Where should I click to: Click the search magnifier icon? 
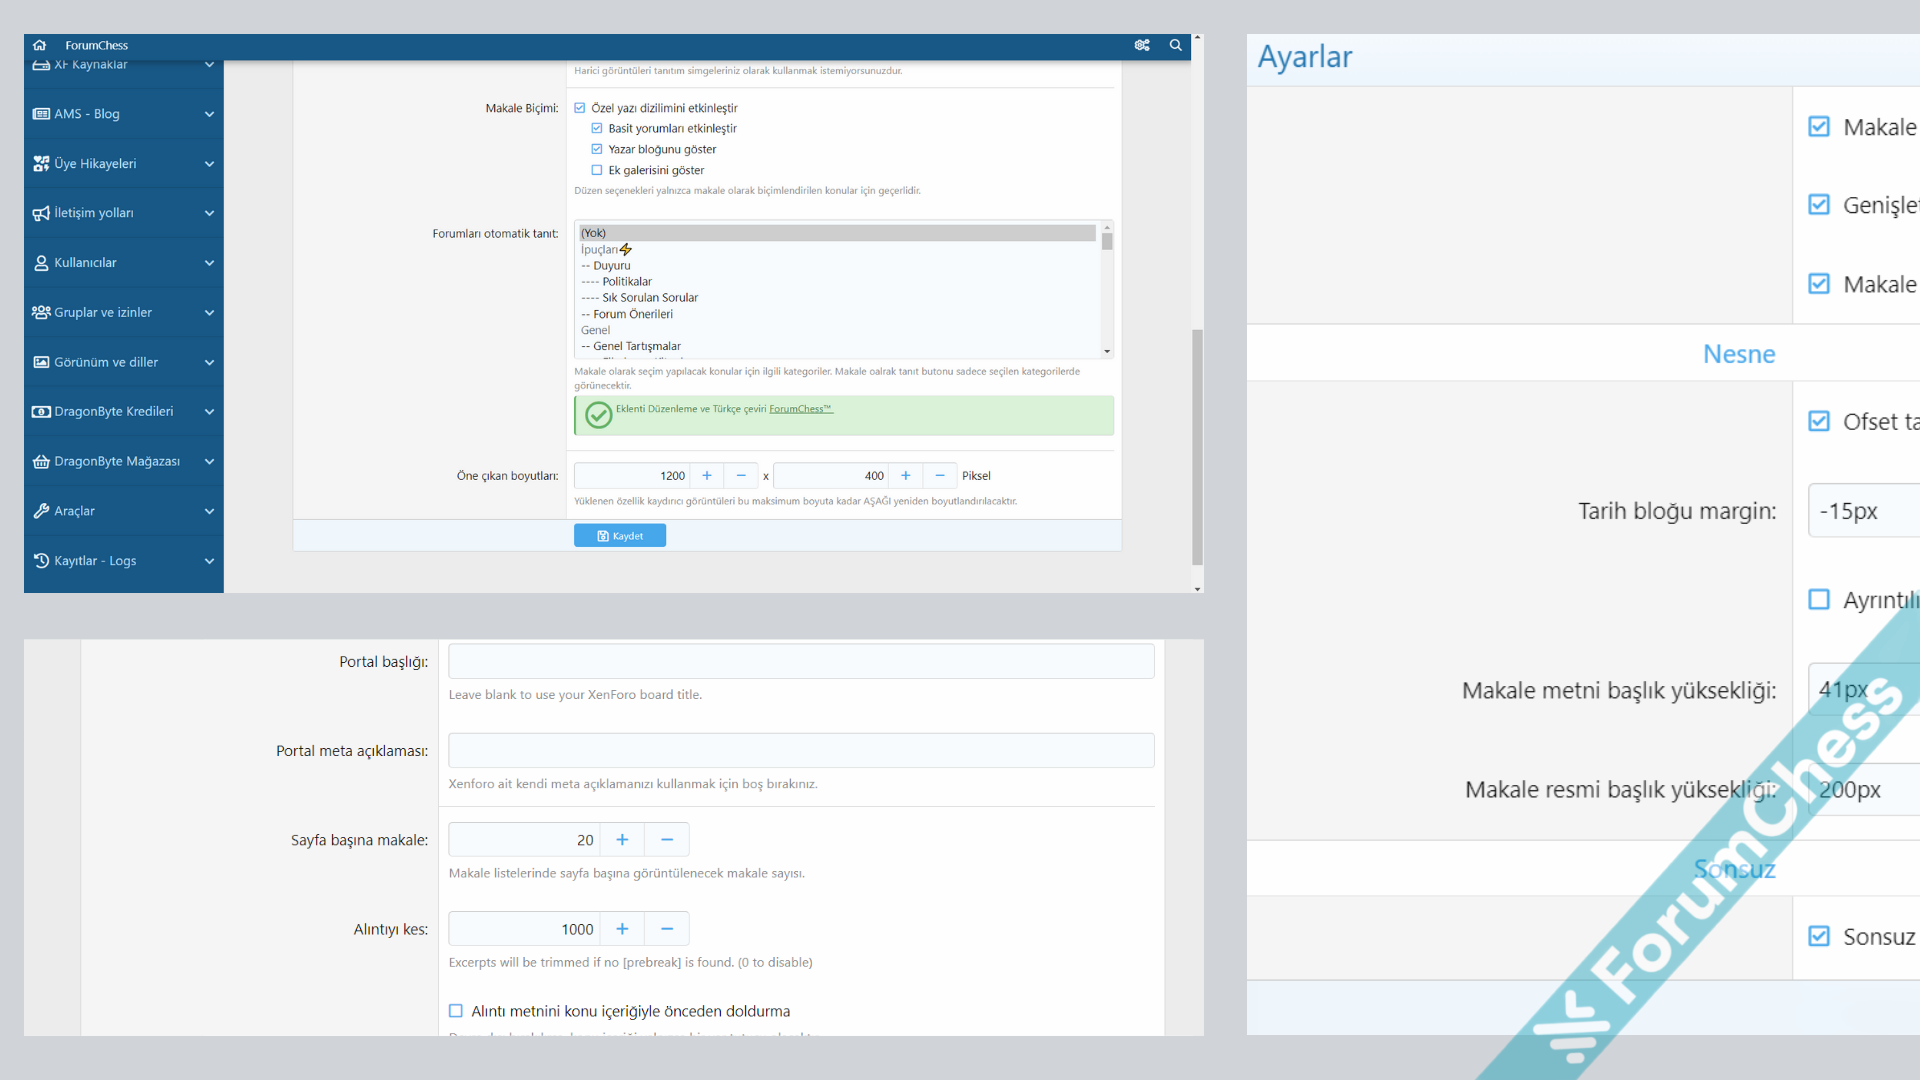click(x=1176, y=45)
